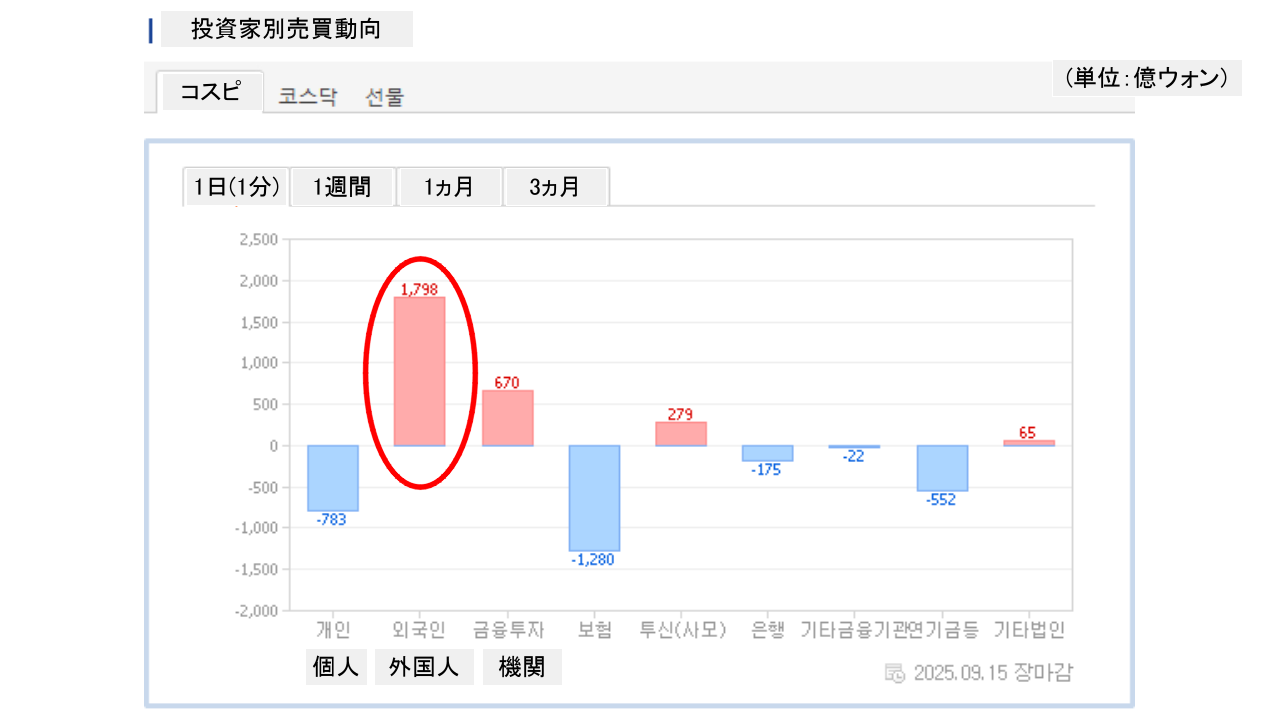The width and height of the screenshot is (1280, 720).
Task: Switch to the 1週間 period tab
Action: 342,187
